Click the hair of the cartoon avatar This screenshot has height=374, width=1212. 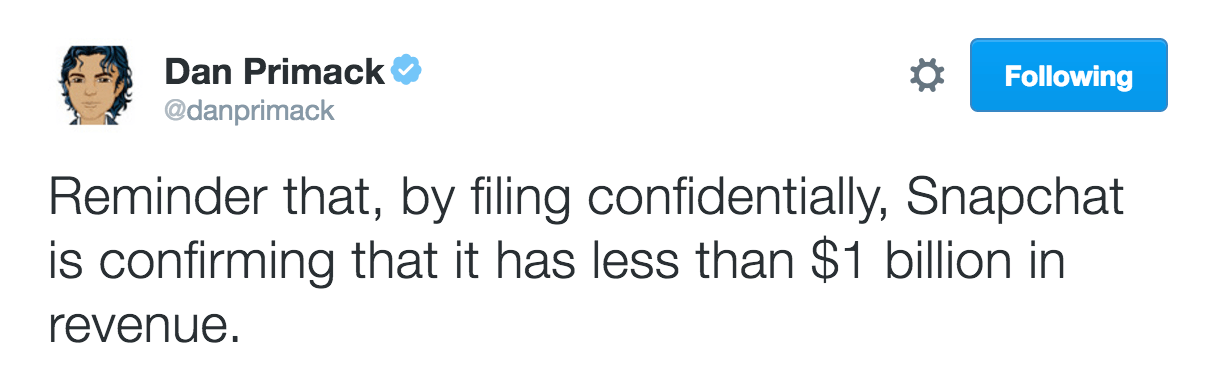point(98,62)
